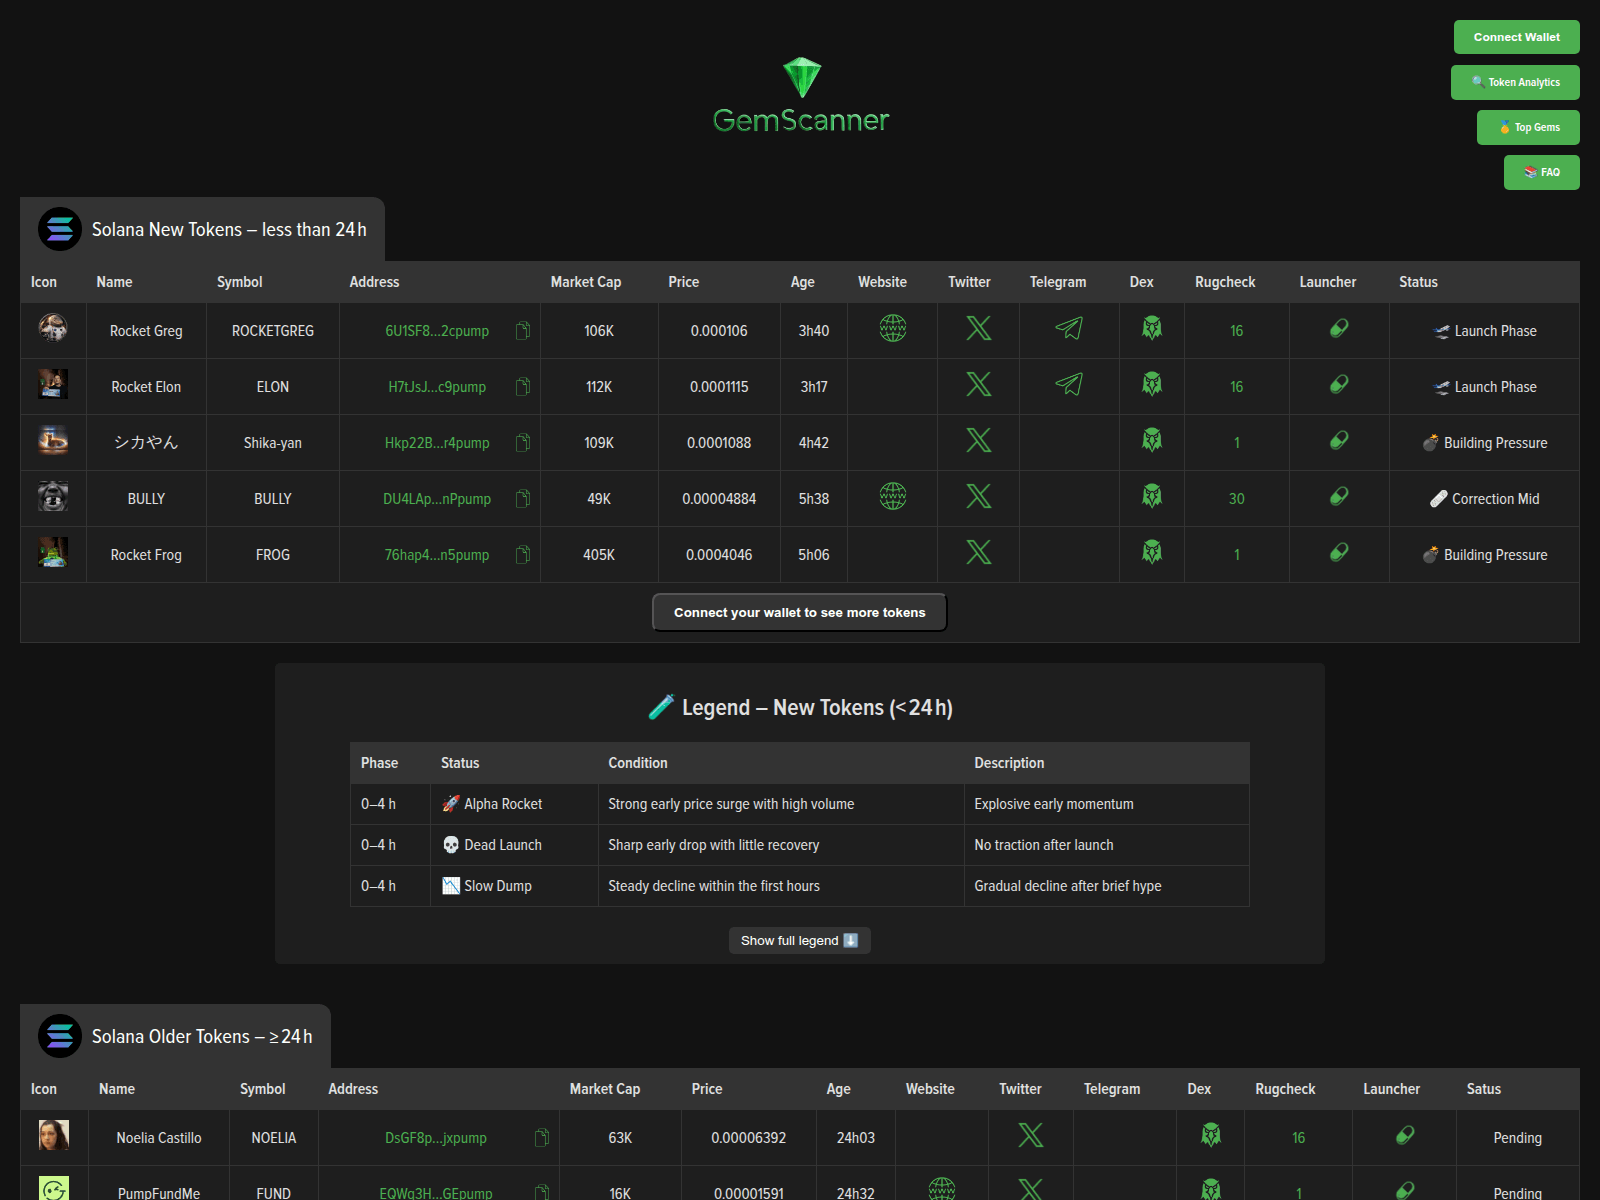Click Rocket Frog's Launcher pill icon

[1339, 551]
